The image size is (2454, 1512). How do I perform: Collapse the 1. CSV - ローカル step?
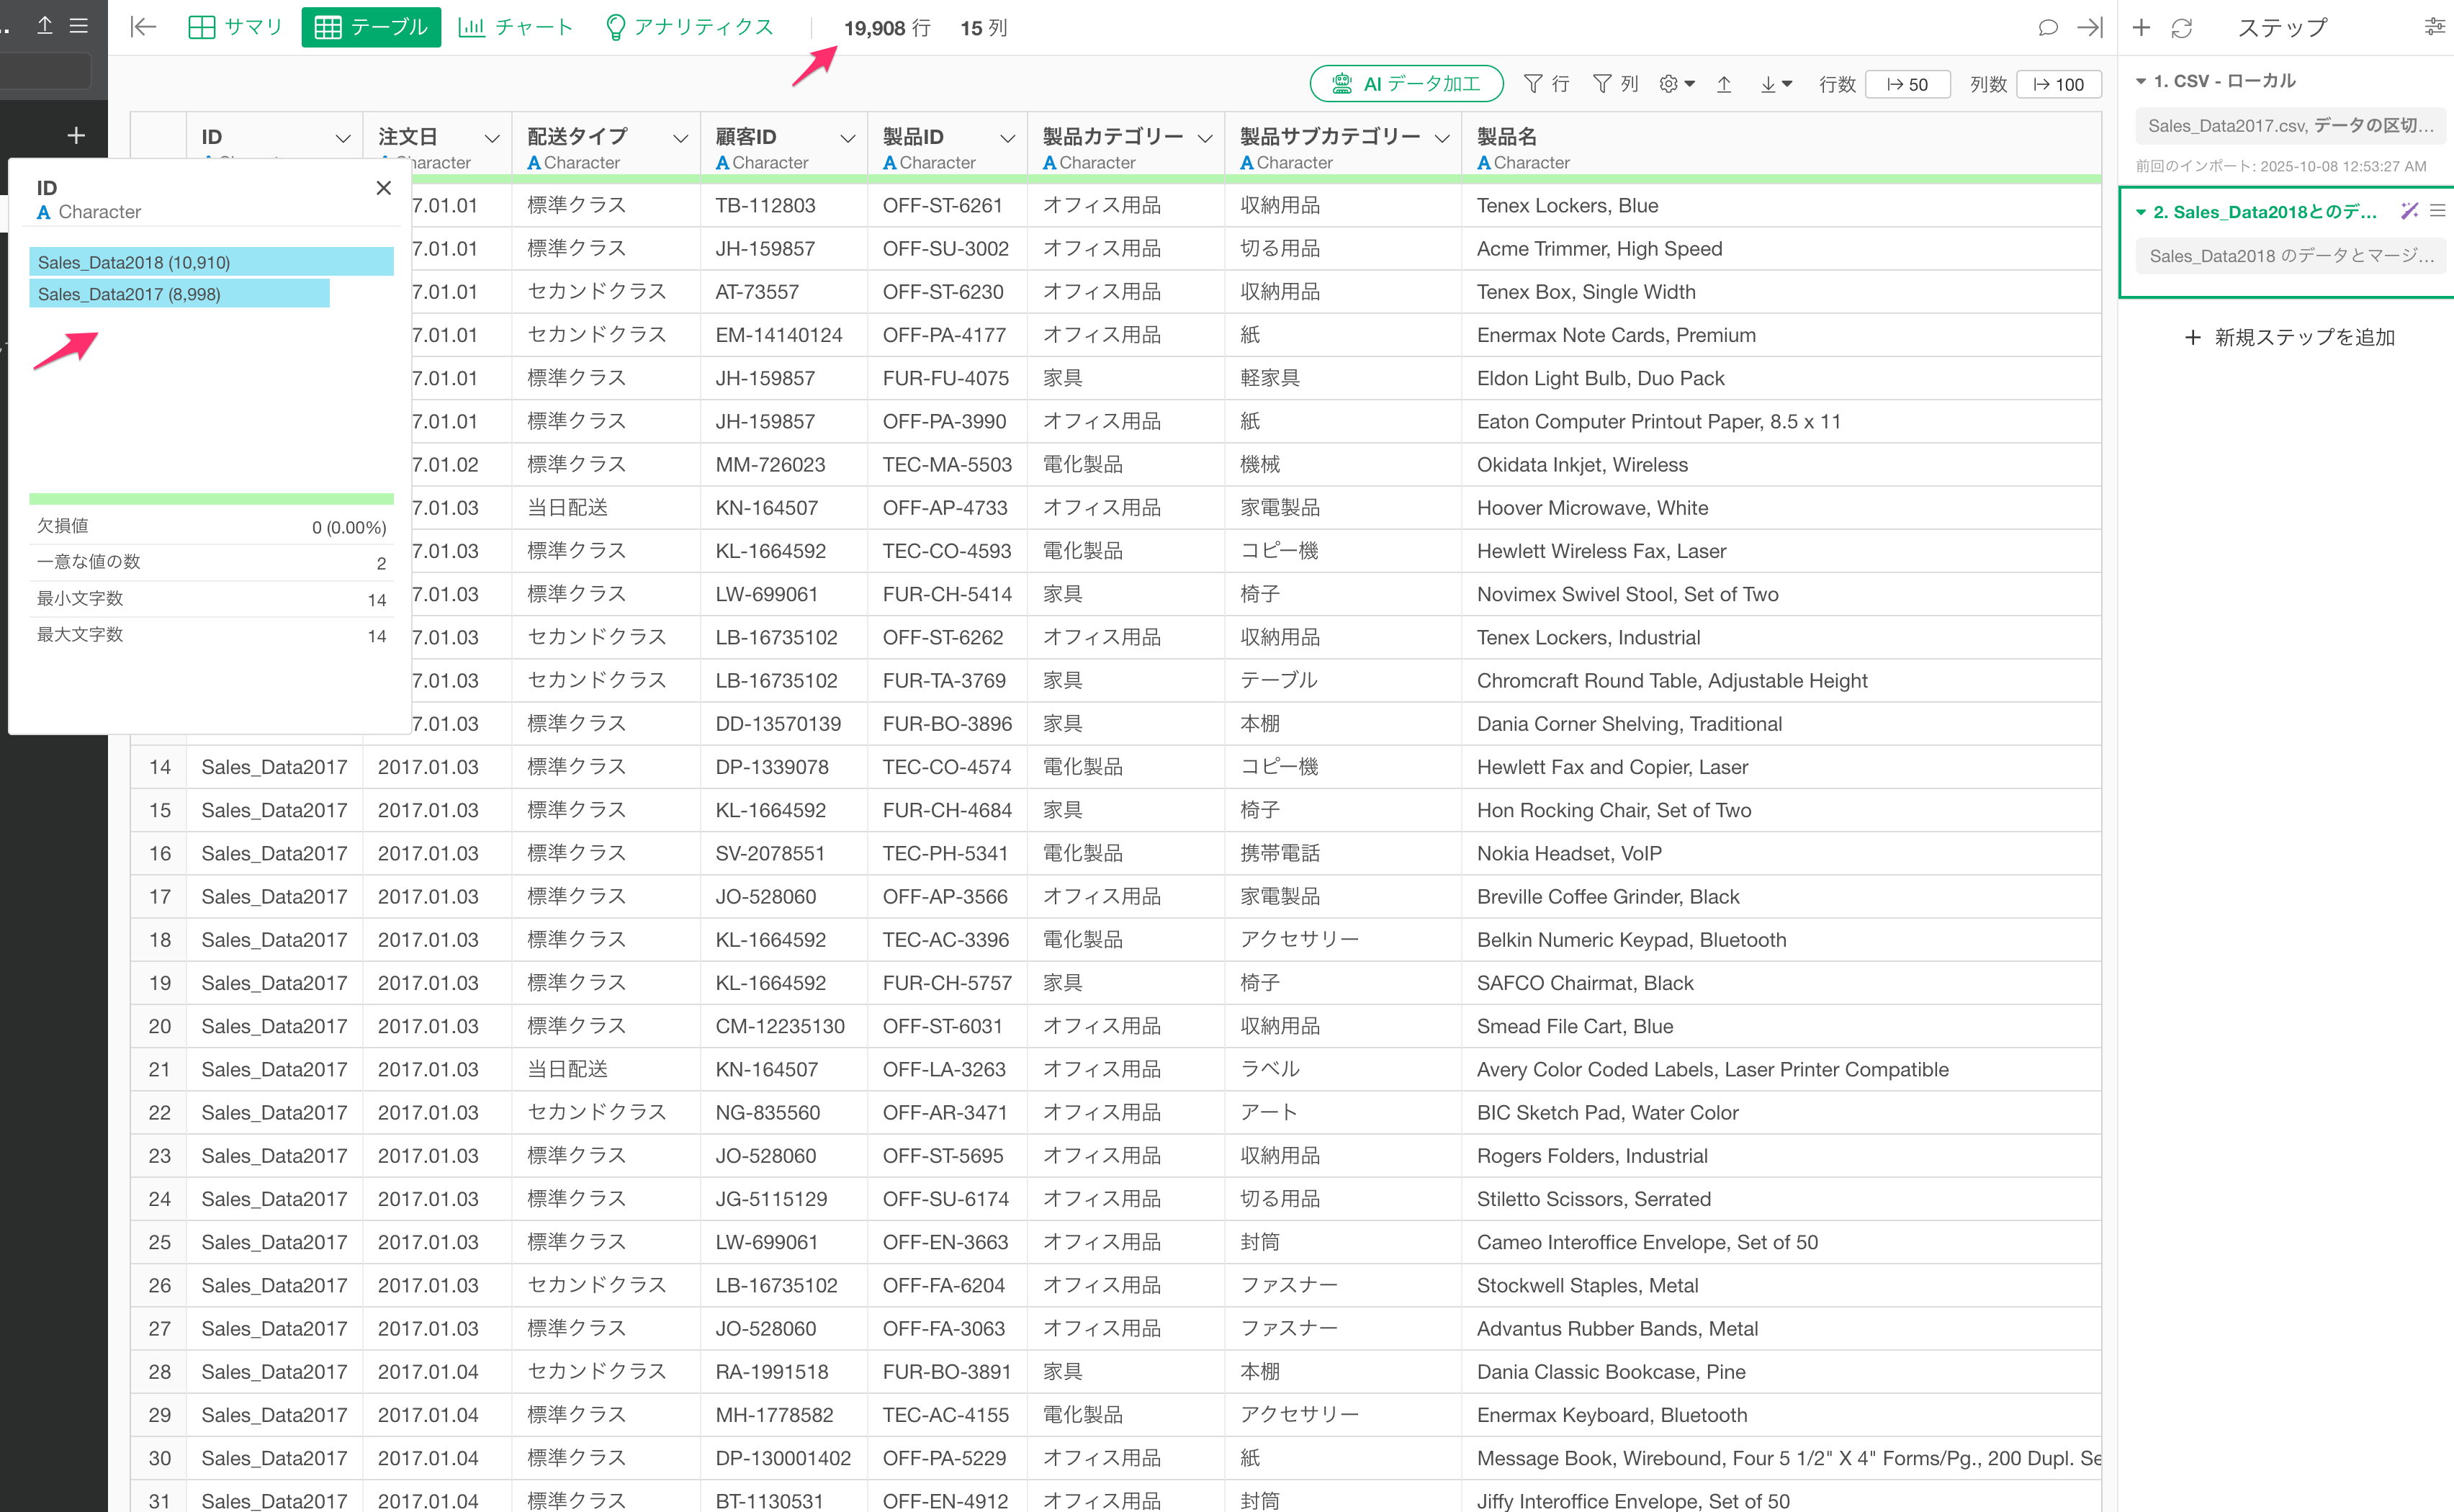tap(2141, 81)
